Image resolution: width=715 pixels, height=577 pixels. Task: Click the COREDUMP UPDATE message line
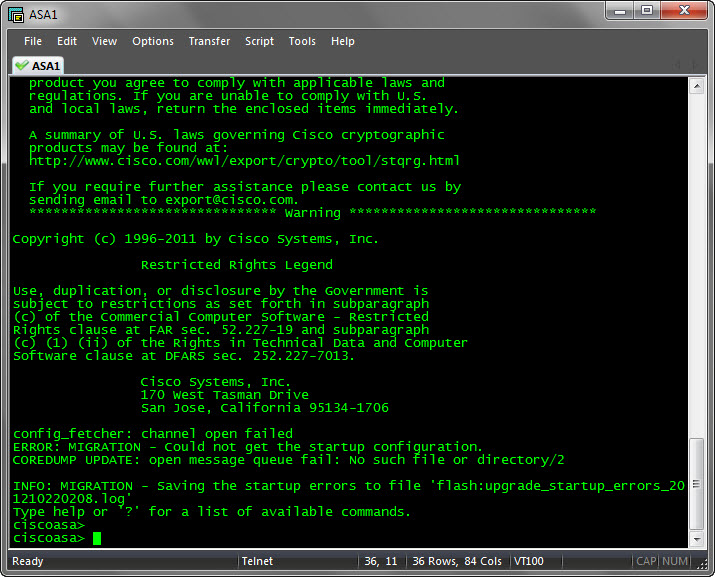click(x=288, y=460)
